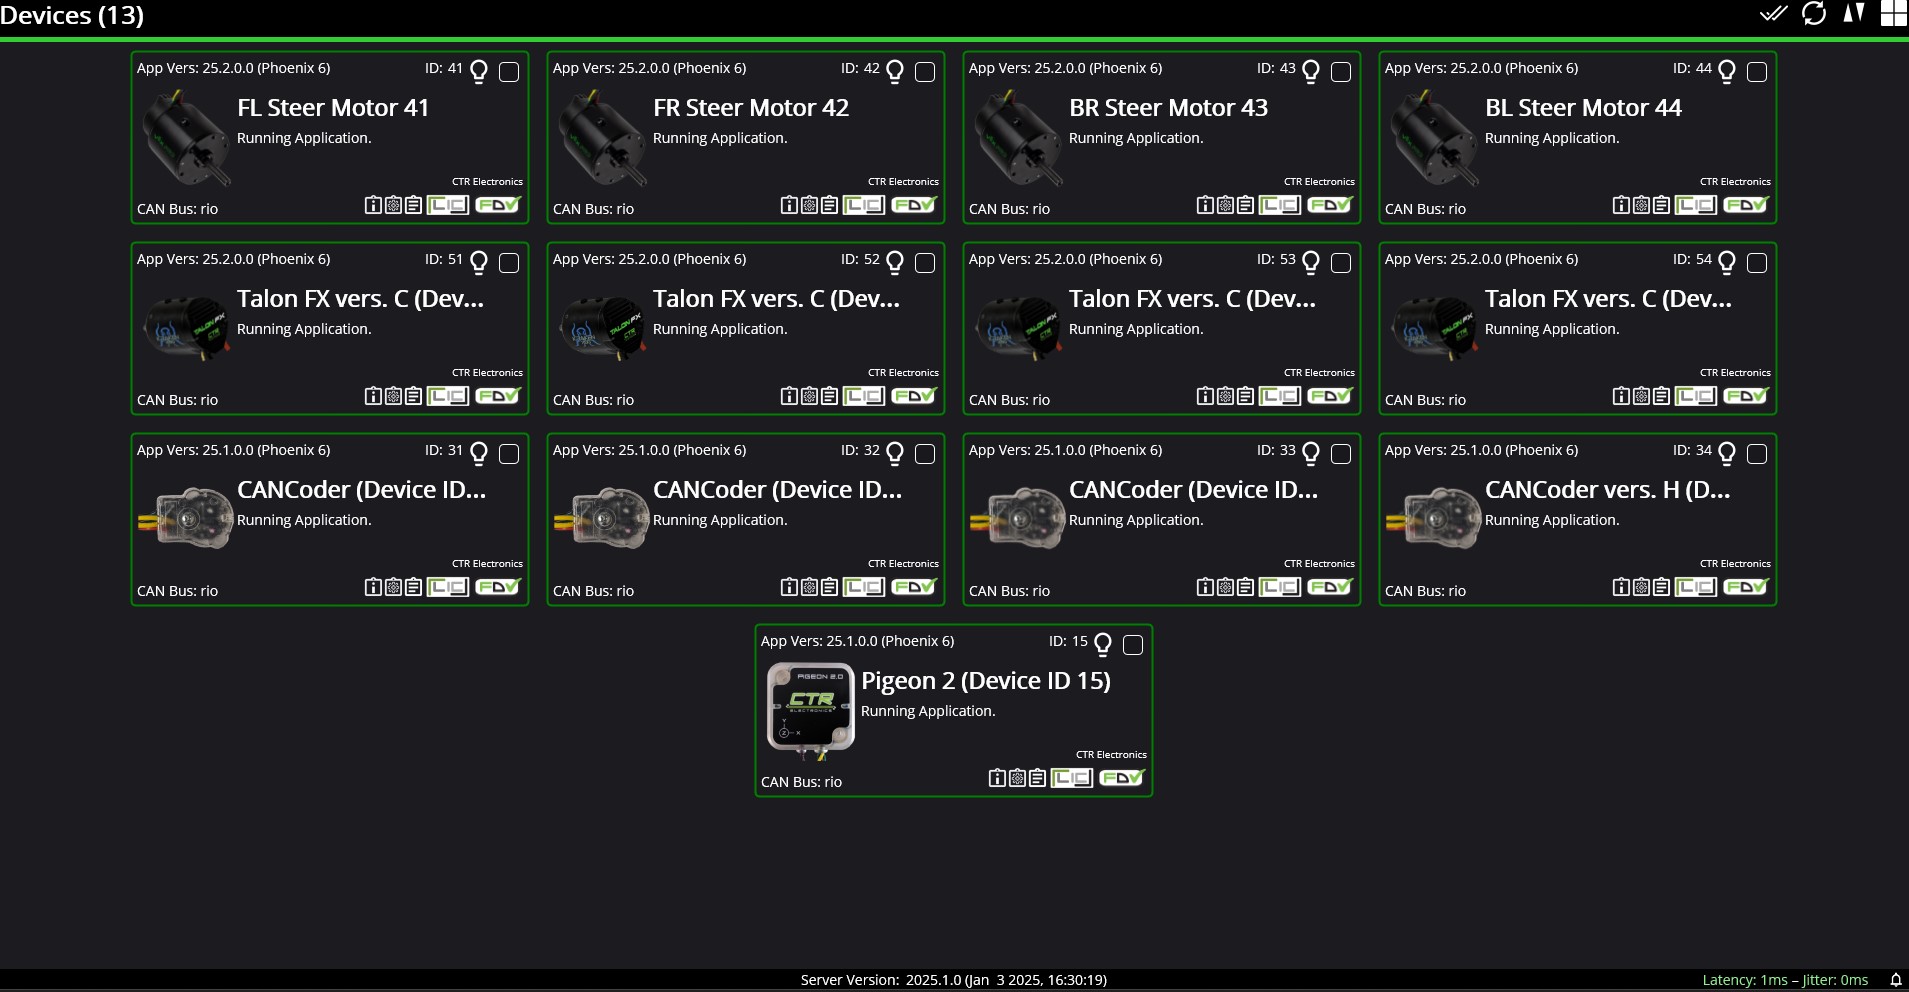Open self-test list icon on BR Steer Motor 43
This screenshot has width=1909, height=992.
1245,205
